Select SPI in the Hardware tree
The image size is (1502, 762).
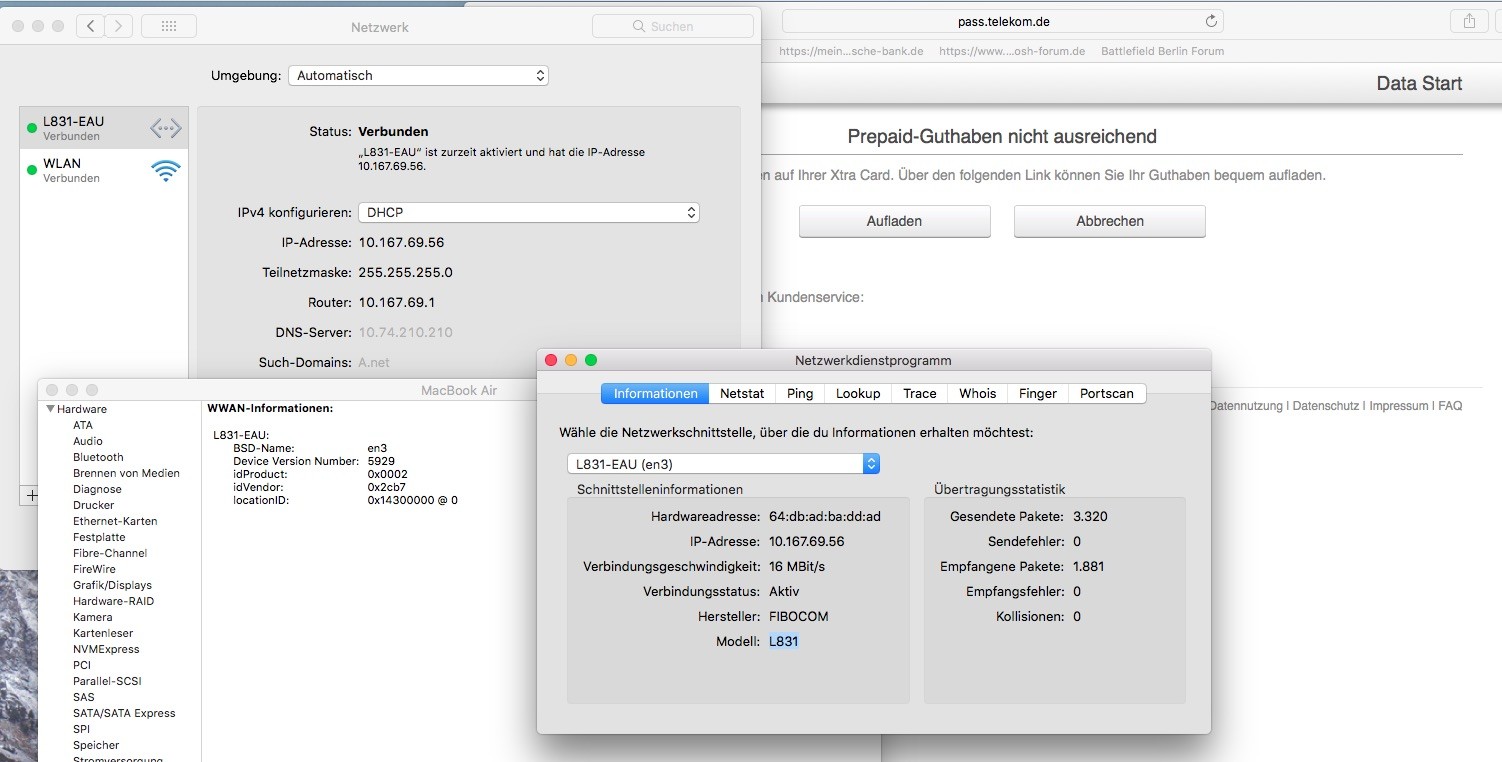point(81,729)
